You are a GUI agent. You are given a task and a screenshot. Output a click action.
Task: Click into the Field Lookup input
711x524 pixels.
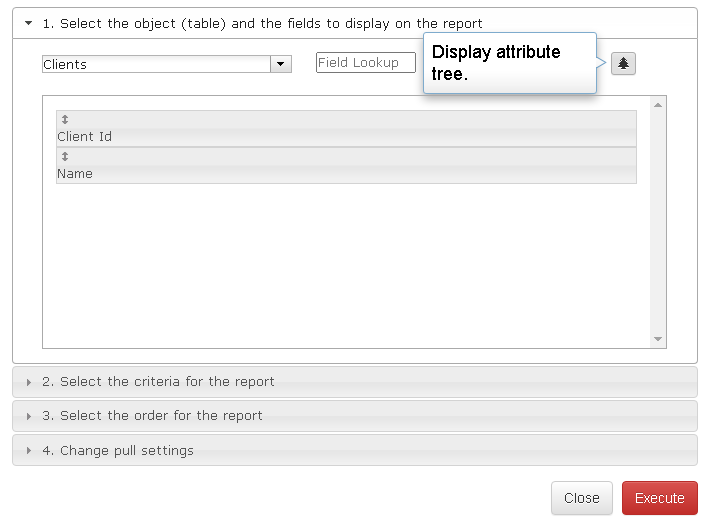(x=365, y=63)
